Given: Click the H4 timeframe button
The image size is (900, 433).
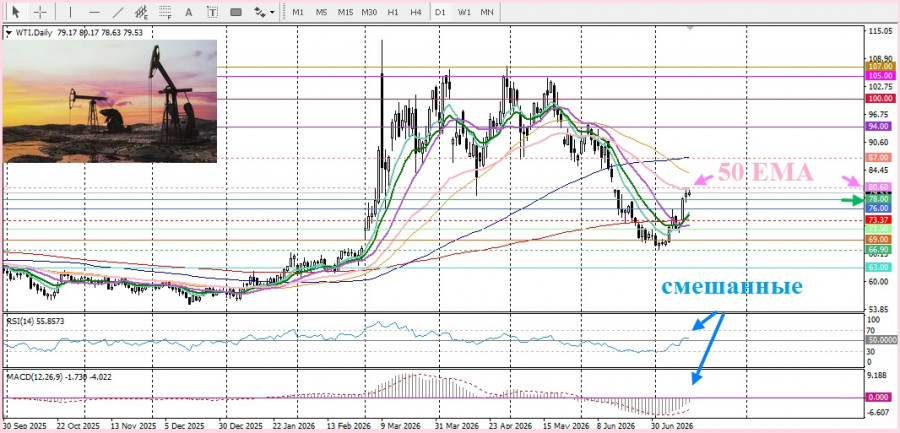Looking at the screenshot, I should coord(416,11).
